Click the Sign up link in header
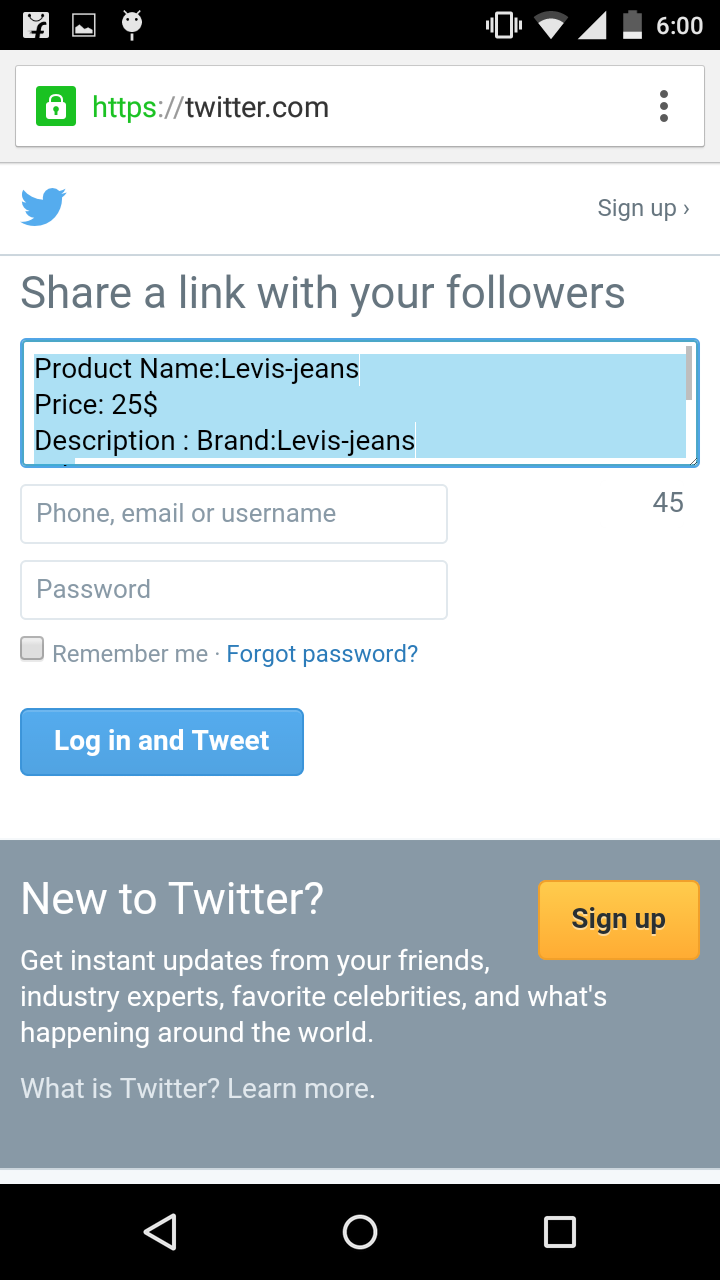The height and width of the screenshot is (1280, 720). (643, 208)
